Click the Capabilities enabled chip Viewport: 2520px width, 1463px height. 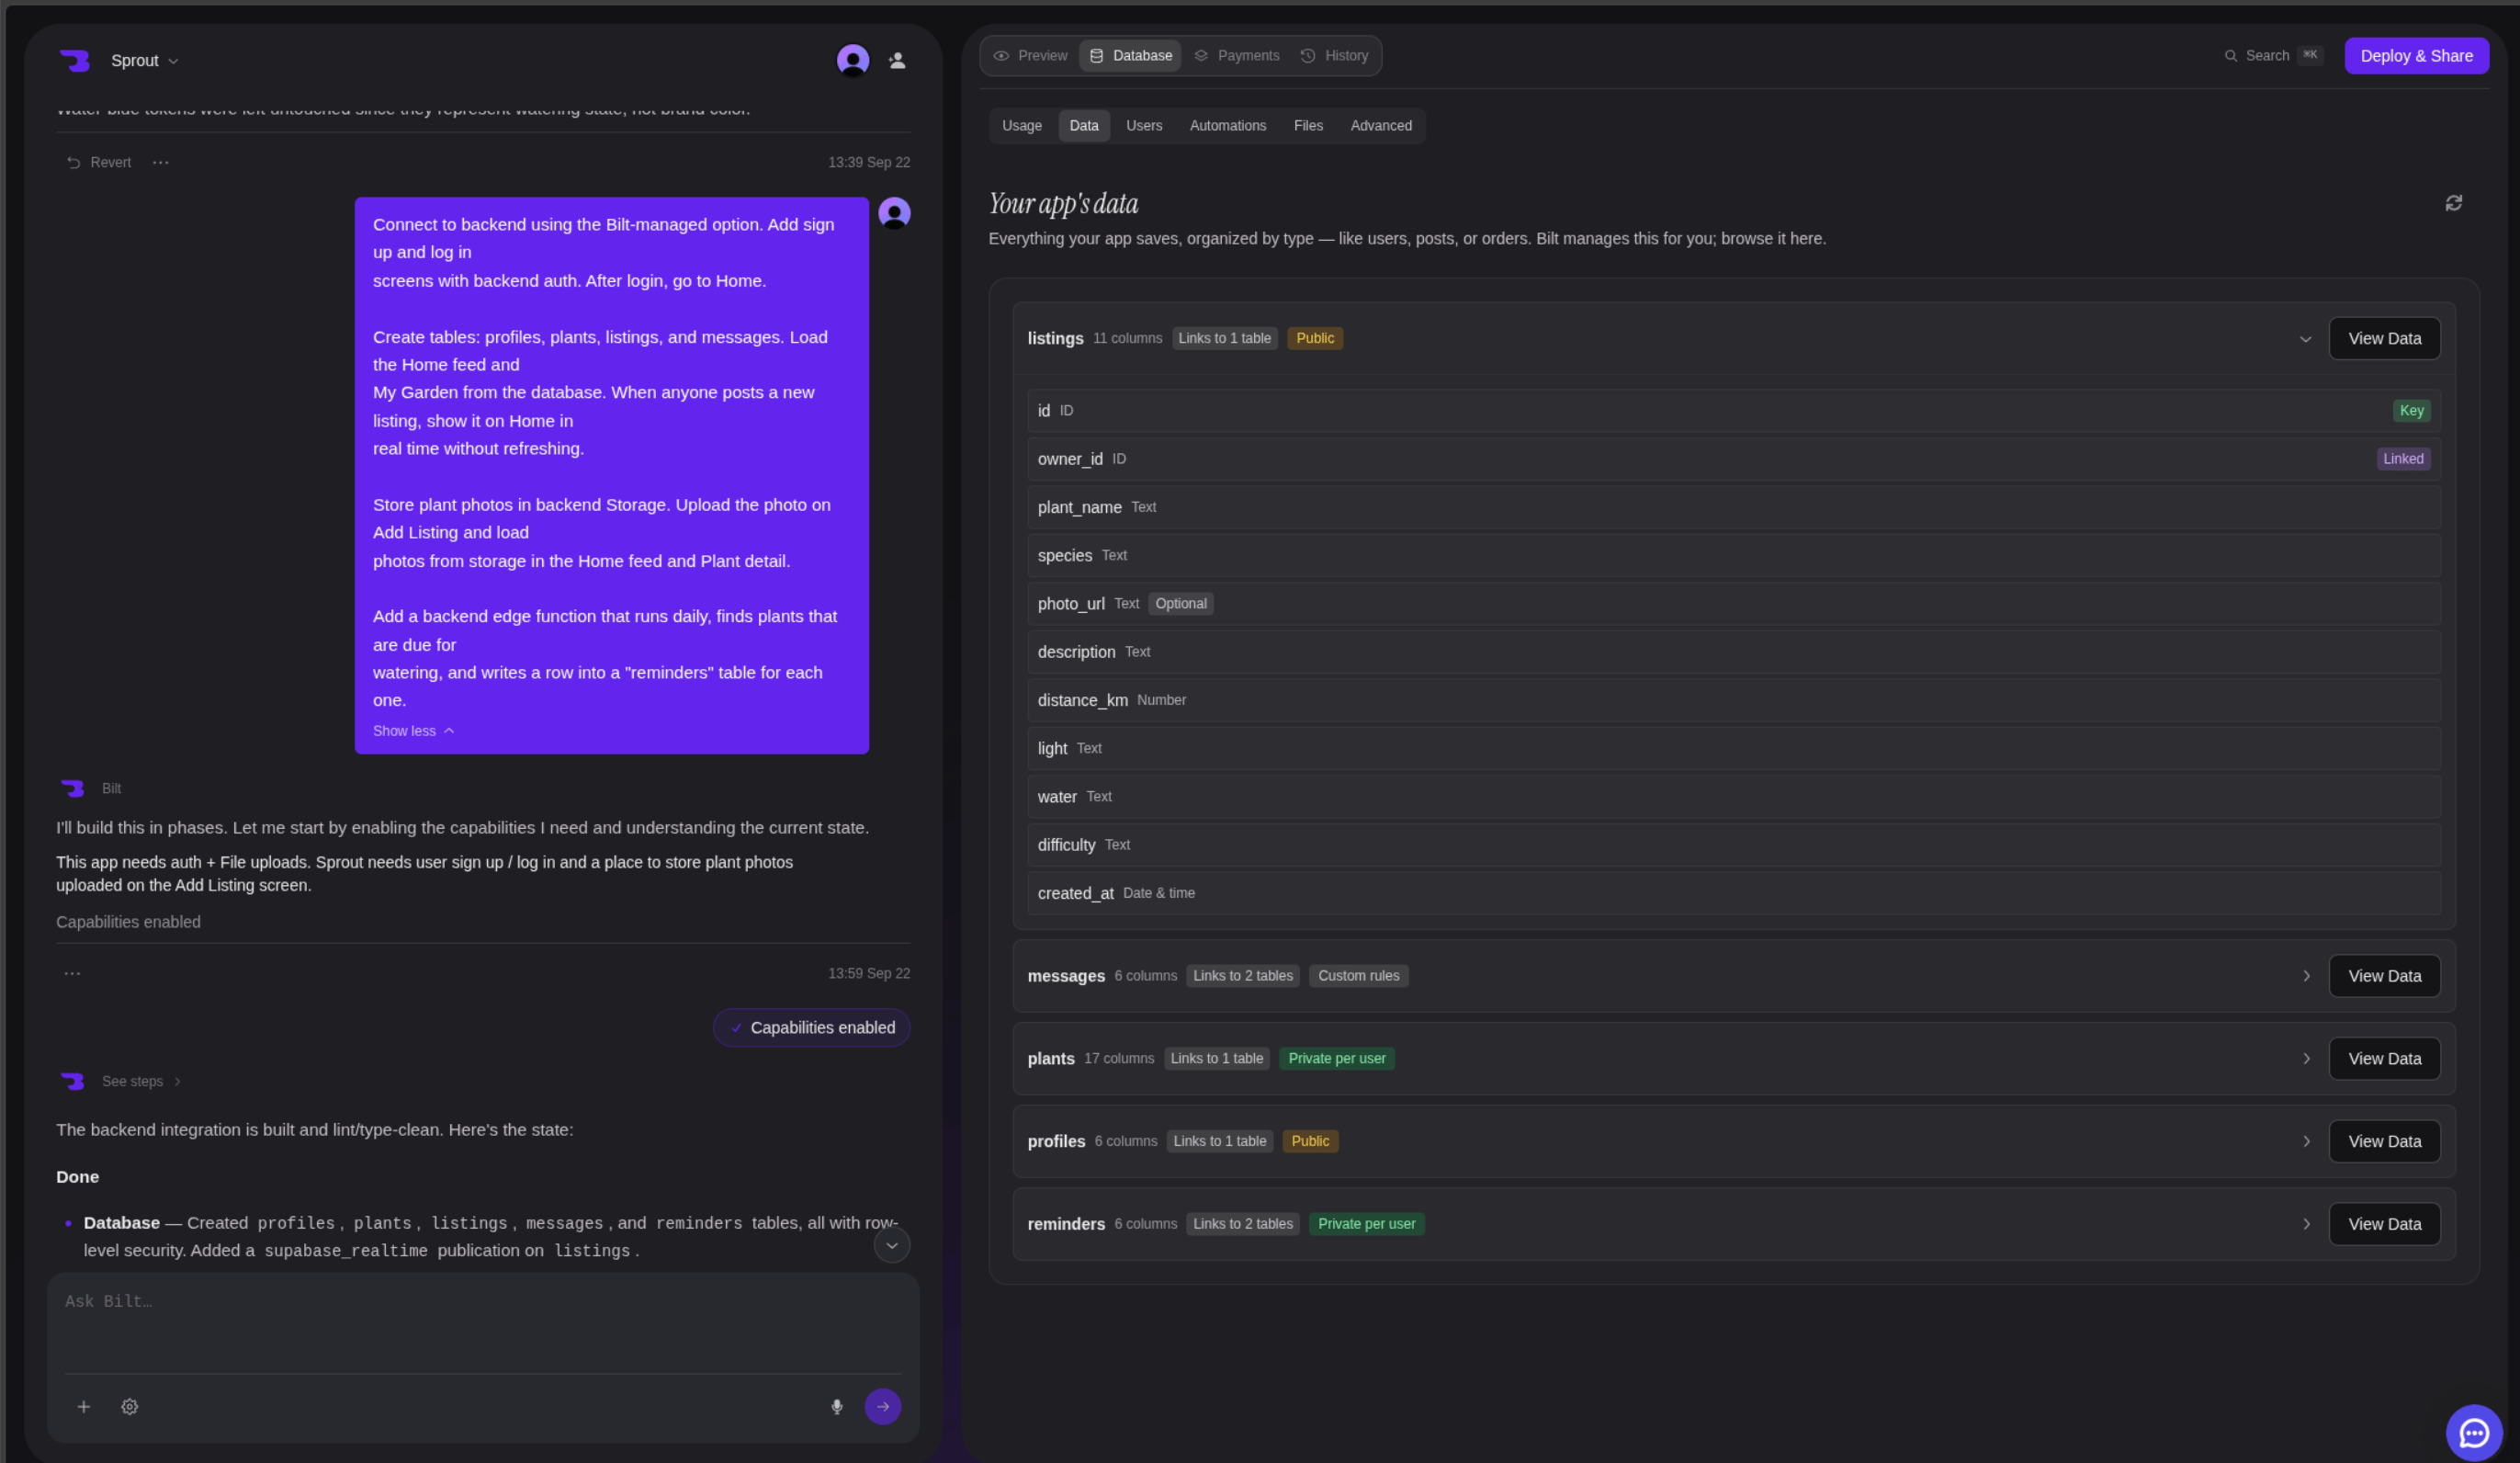click(811, 1027)
